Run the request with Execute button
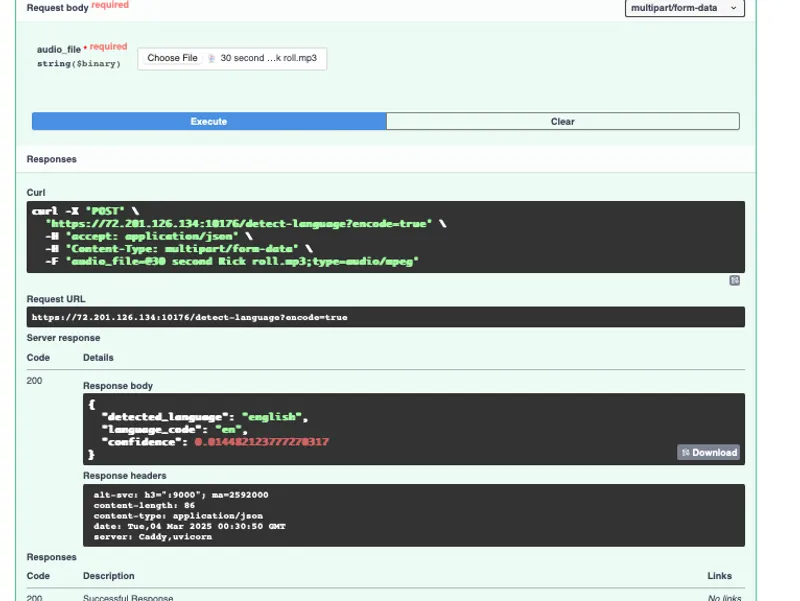Viewport: 800px width, 601px height. 209,121
